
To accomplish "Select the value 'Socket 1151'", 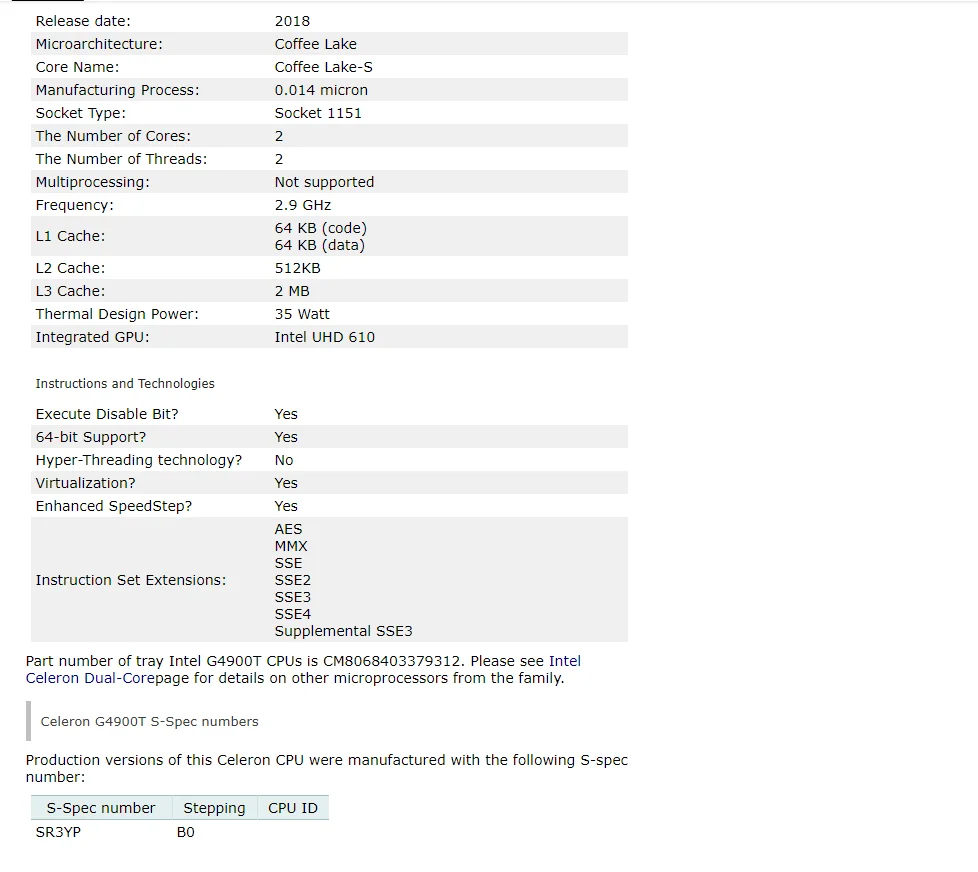I will [318, 114].
